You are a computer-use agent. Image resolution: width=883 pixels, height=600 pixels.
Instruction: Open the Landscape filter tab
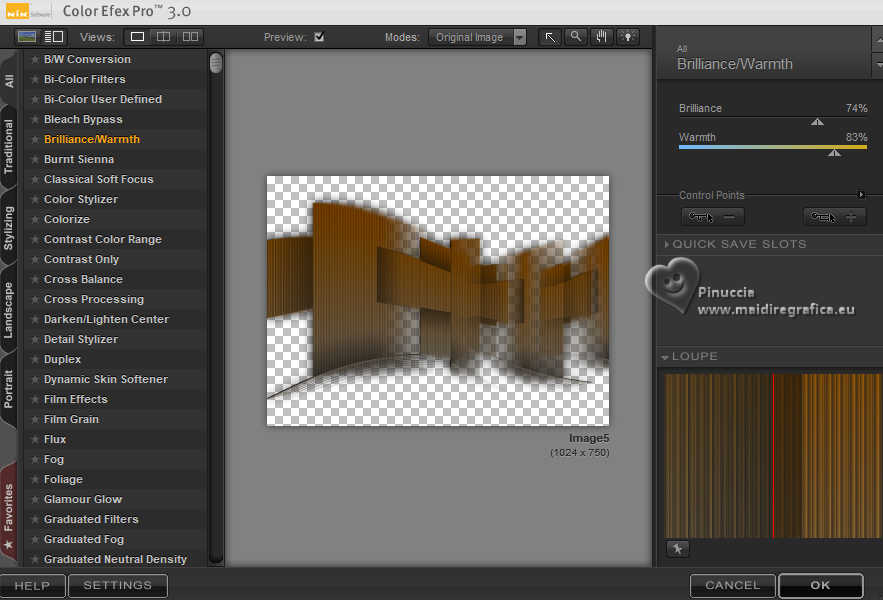pos(9,310)
